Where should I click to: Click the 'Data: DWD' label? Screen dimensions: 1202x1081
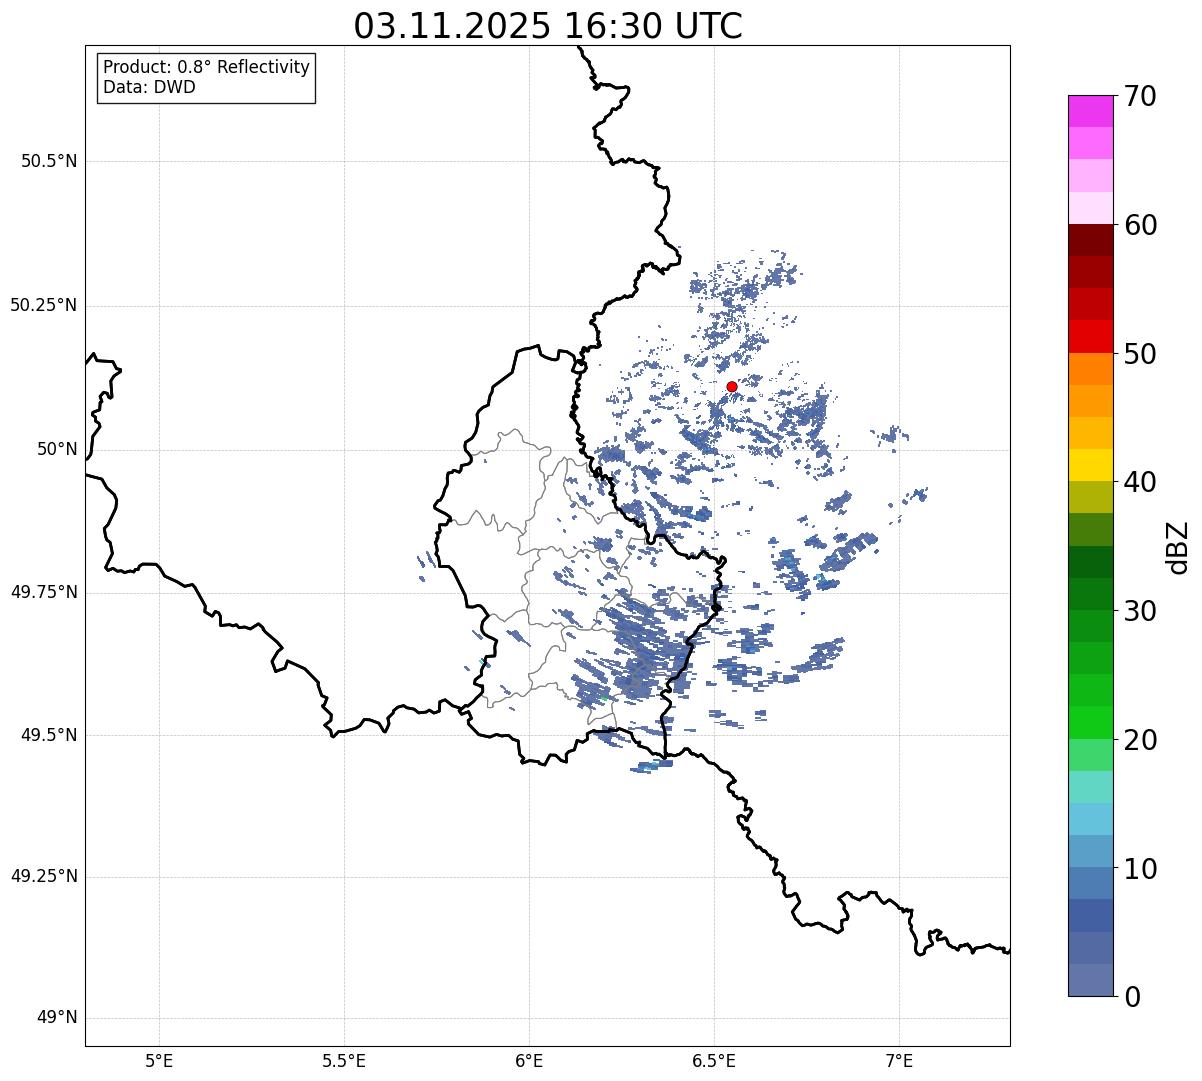coord(149,87)
